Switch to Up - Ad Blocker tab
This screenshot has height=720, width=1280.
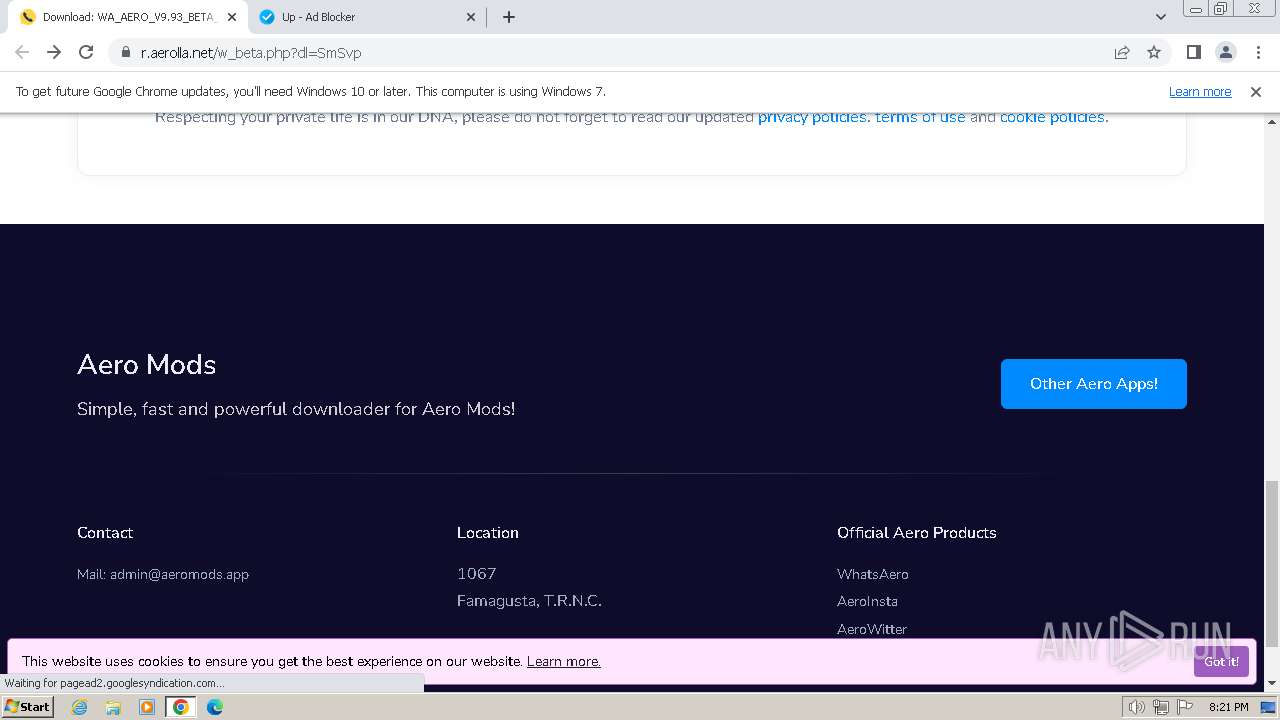[x=366, y=17]
